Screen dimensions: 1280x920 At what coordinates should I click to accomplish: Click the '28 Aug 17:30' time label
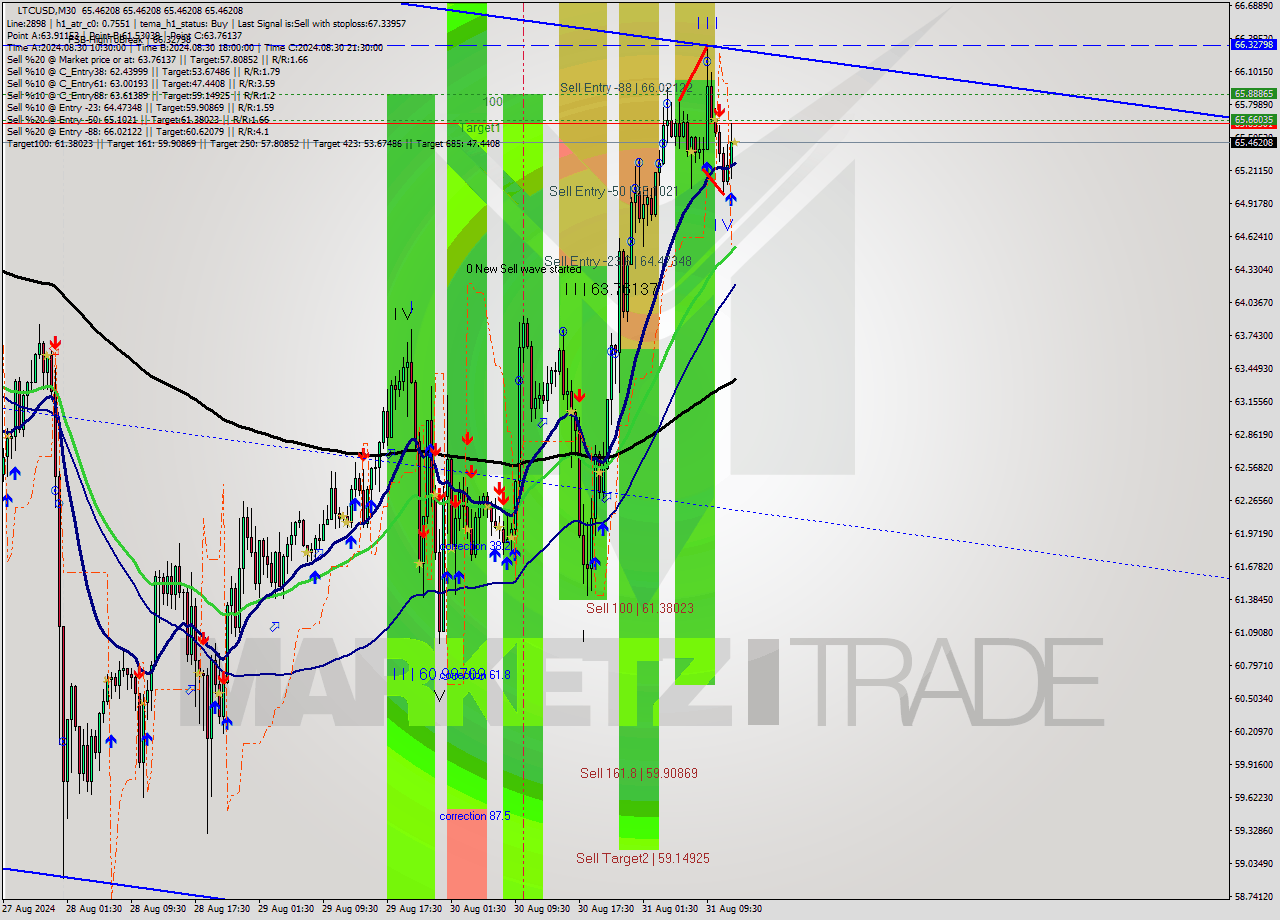[222, 909]
